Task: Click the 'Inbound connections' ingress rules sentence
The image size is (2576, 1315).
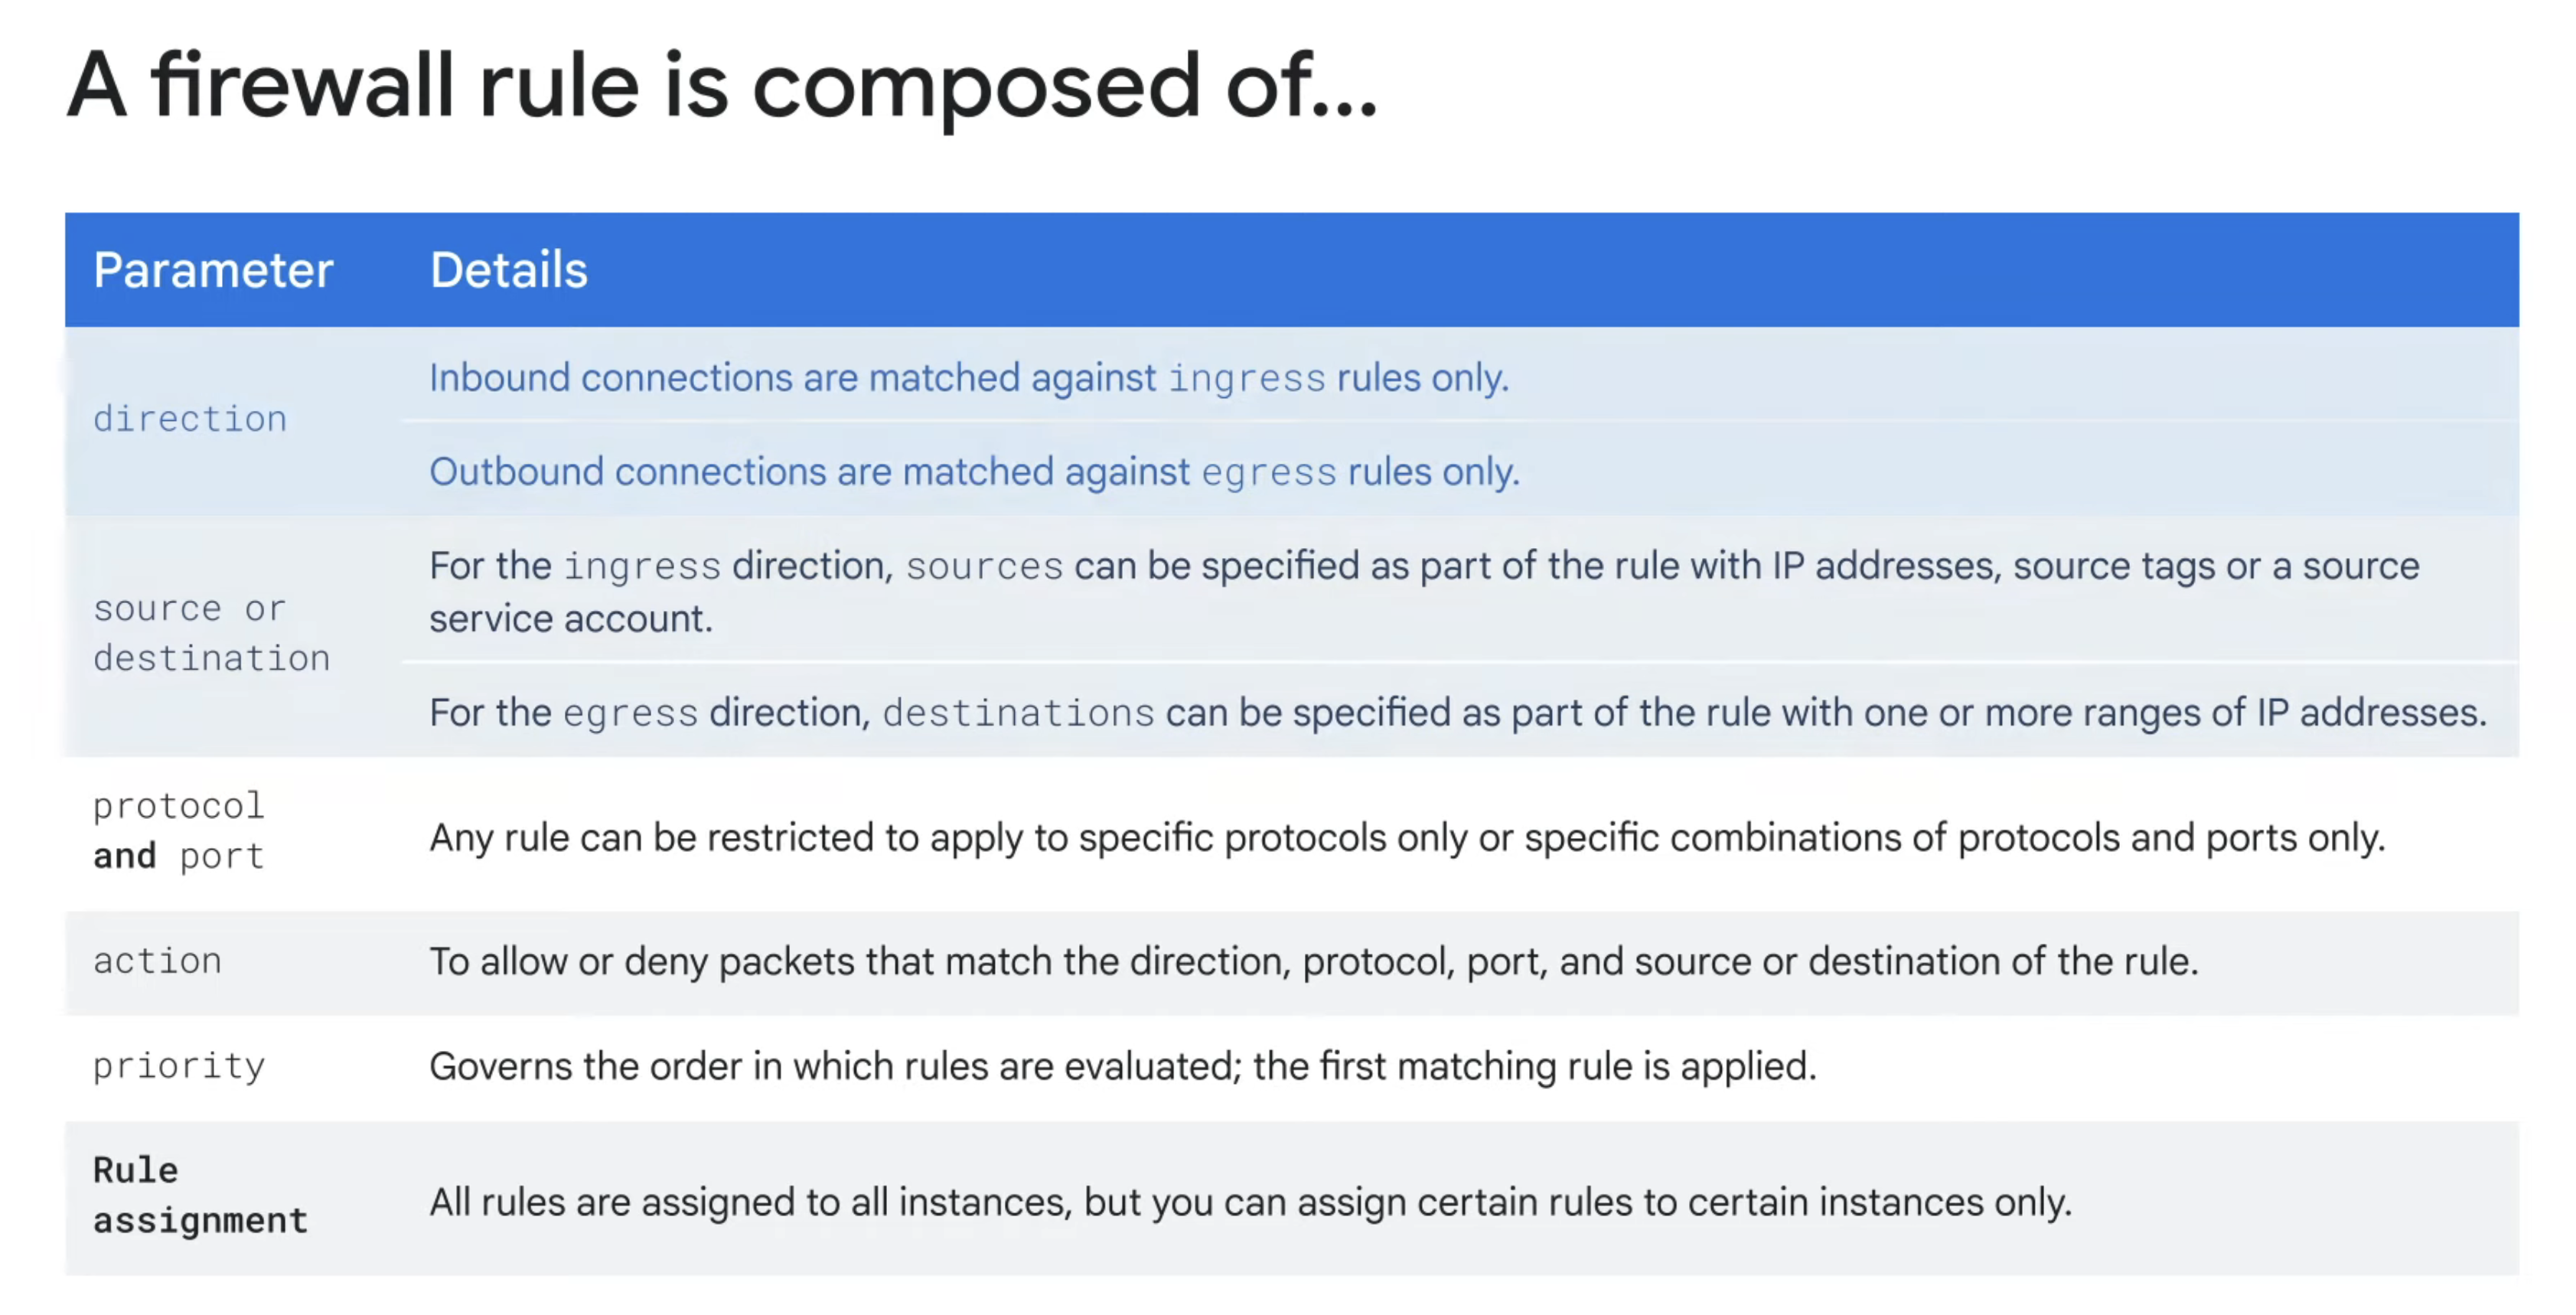Action: [968, 378]
